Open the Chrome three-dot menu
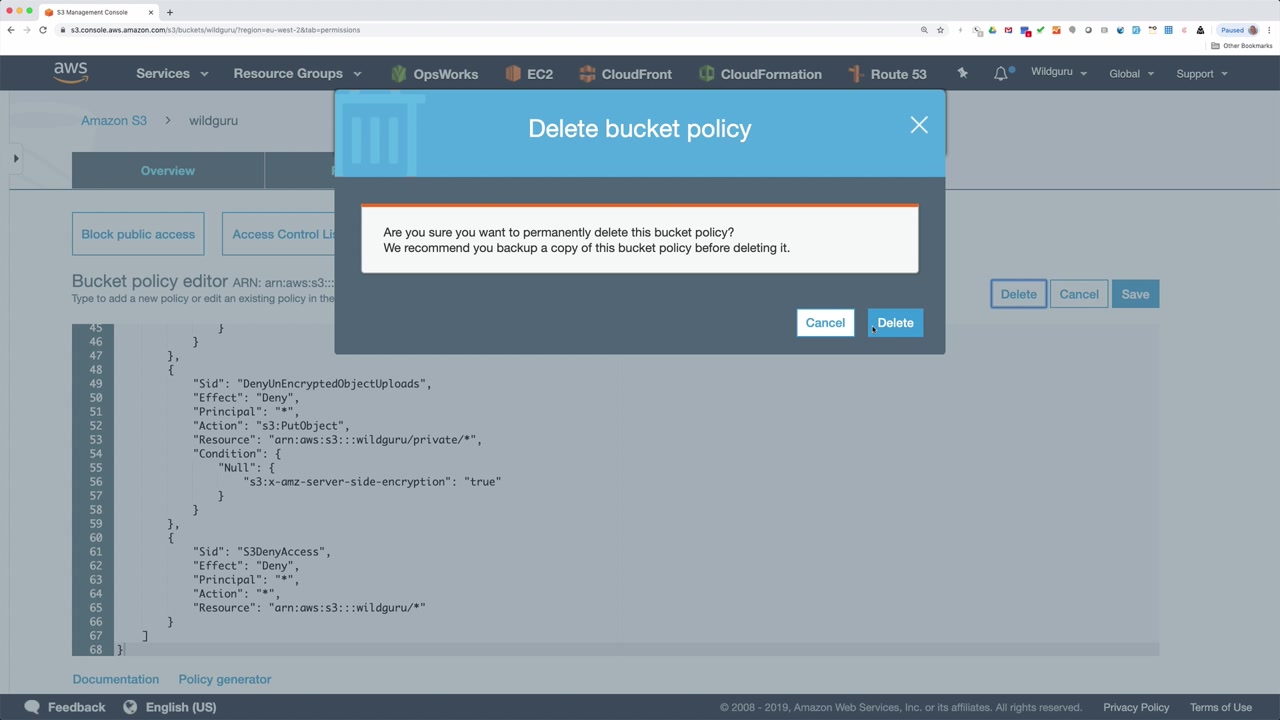Screen dimensions: 1280x720 [x=1269, y=30]
